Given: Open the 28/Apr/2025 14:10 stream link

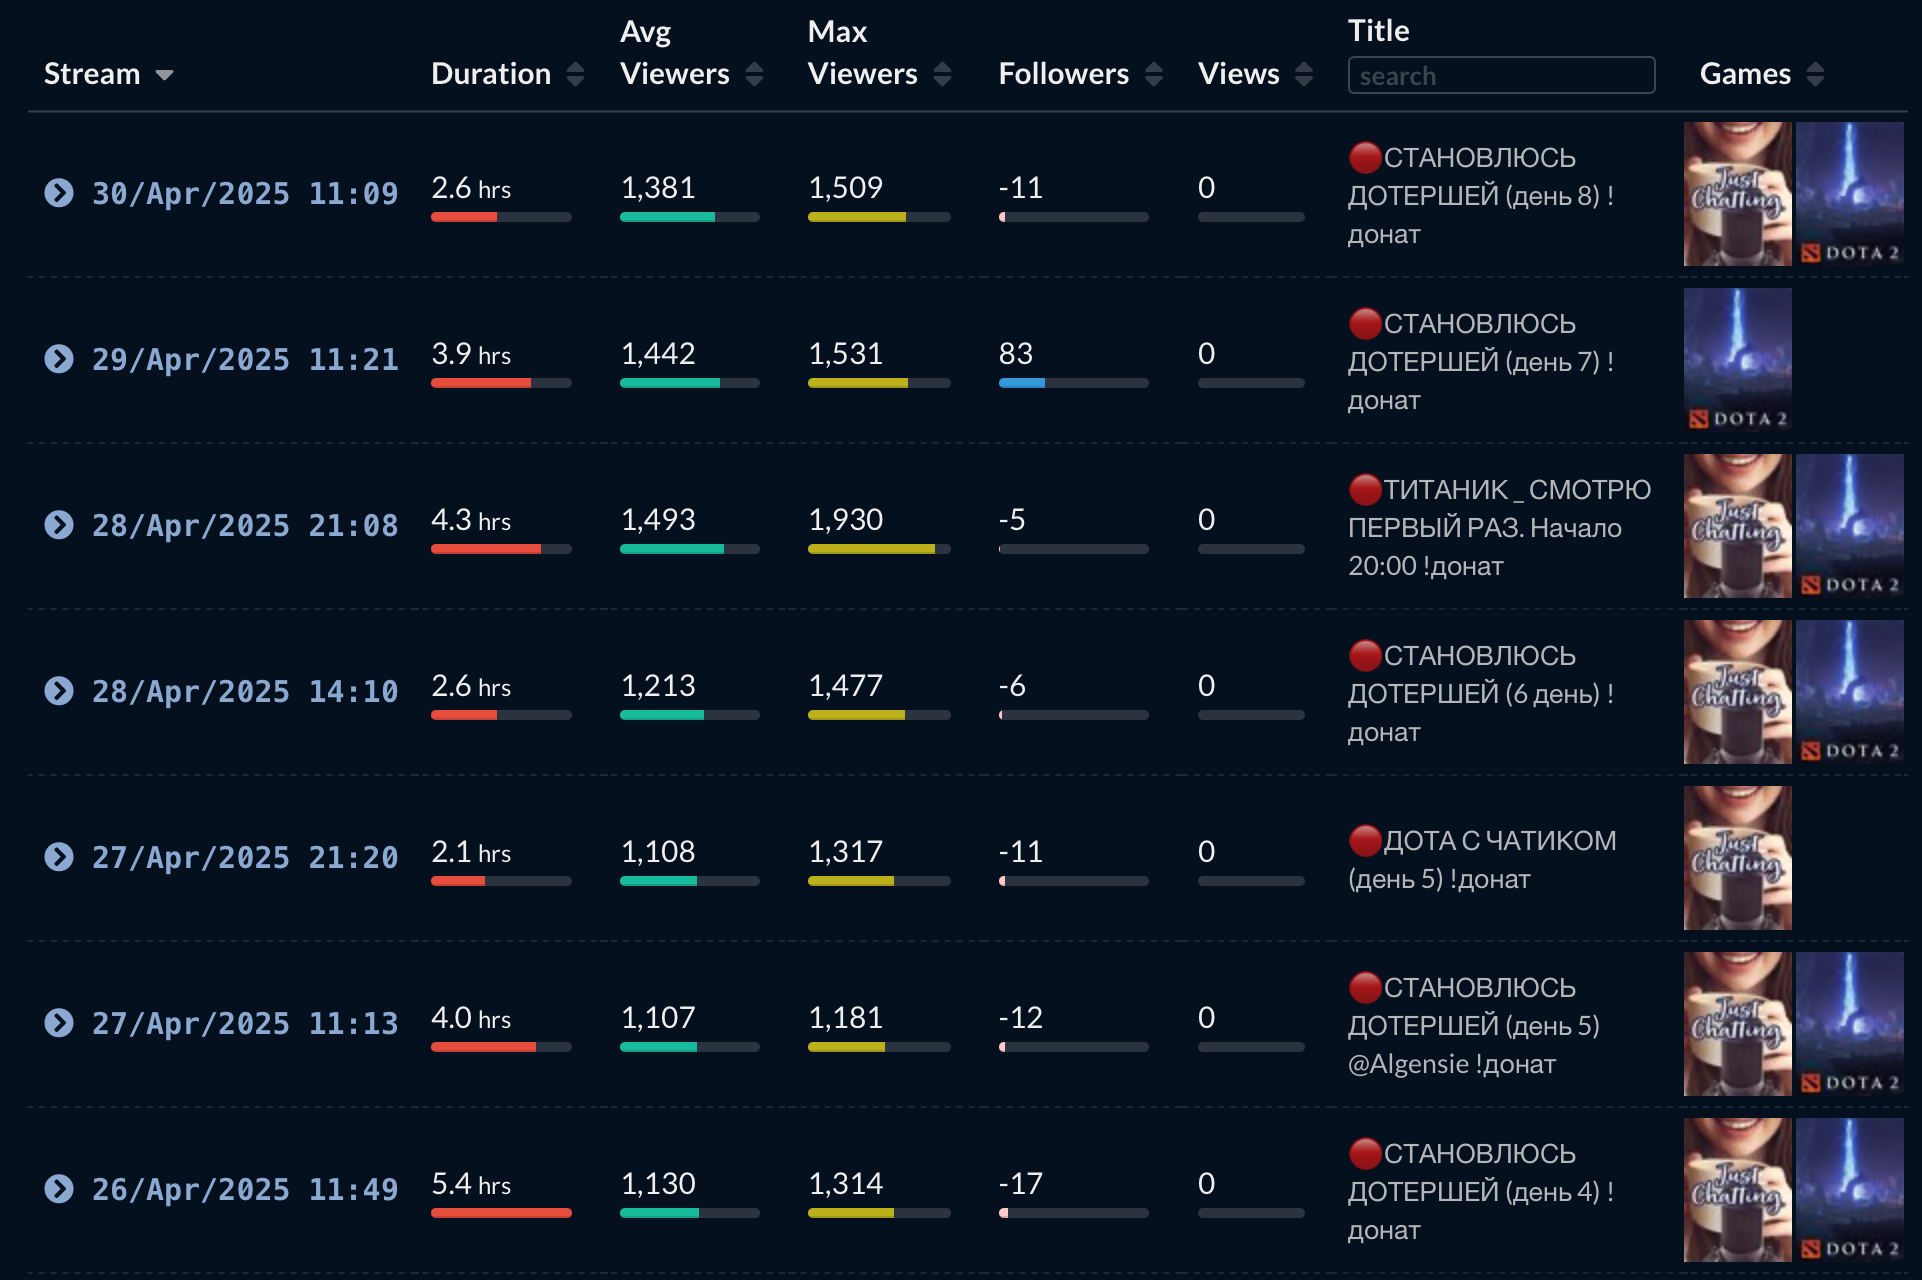Looking at the screenshot, I should (x=245, y=691).
